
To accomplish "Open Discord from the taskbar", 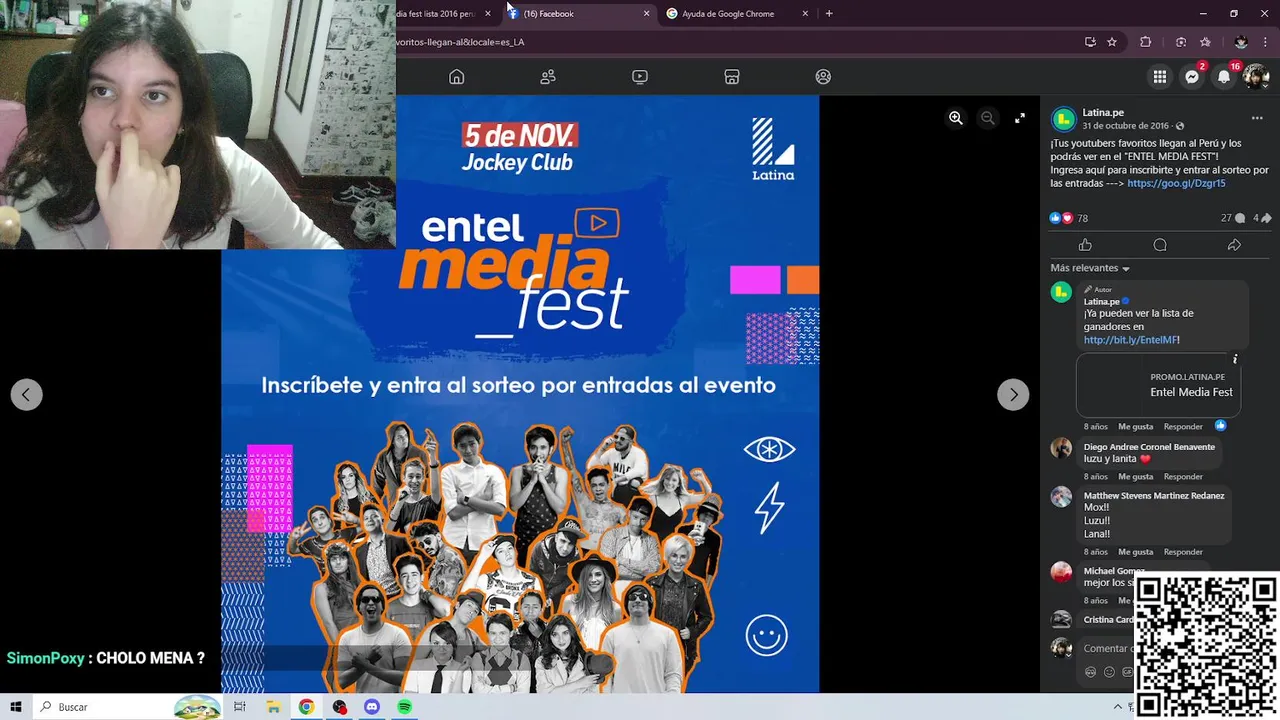I will click(x=372, y=707).
